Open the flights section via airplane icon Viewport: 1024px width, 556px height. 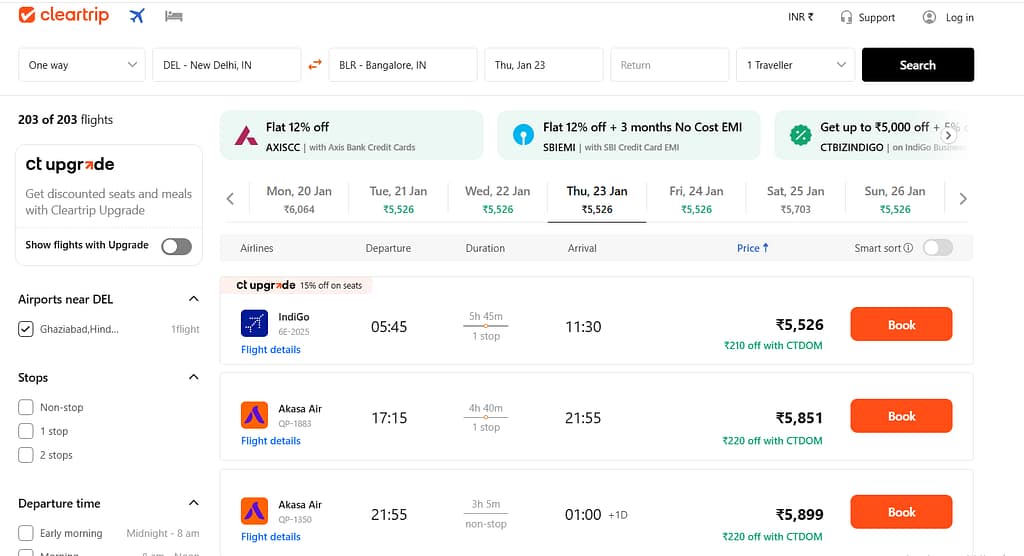click(136, 16)
